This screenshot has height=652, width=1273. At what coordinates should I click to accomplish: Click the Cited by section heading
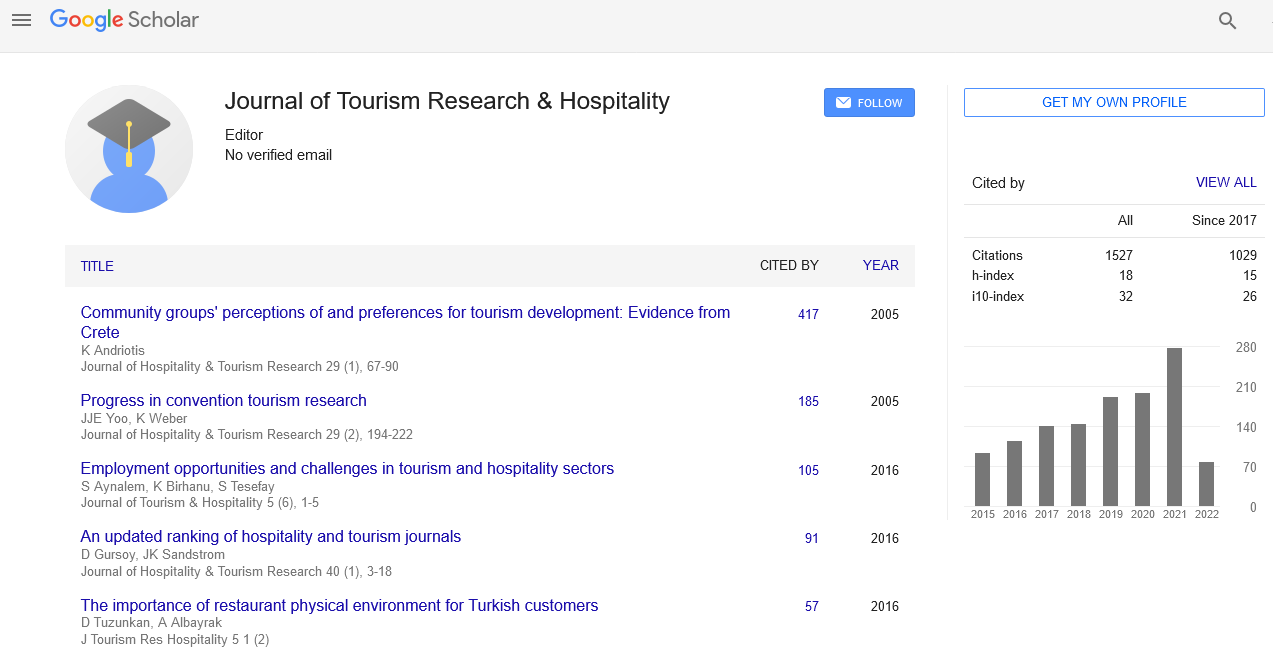pyautogui.click(x=998, y=183)
